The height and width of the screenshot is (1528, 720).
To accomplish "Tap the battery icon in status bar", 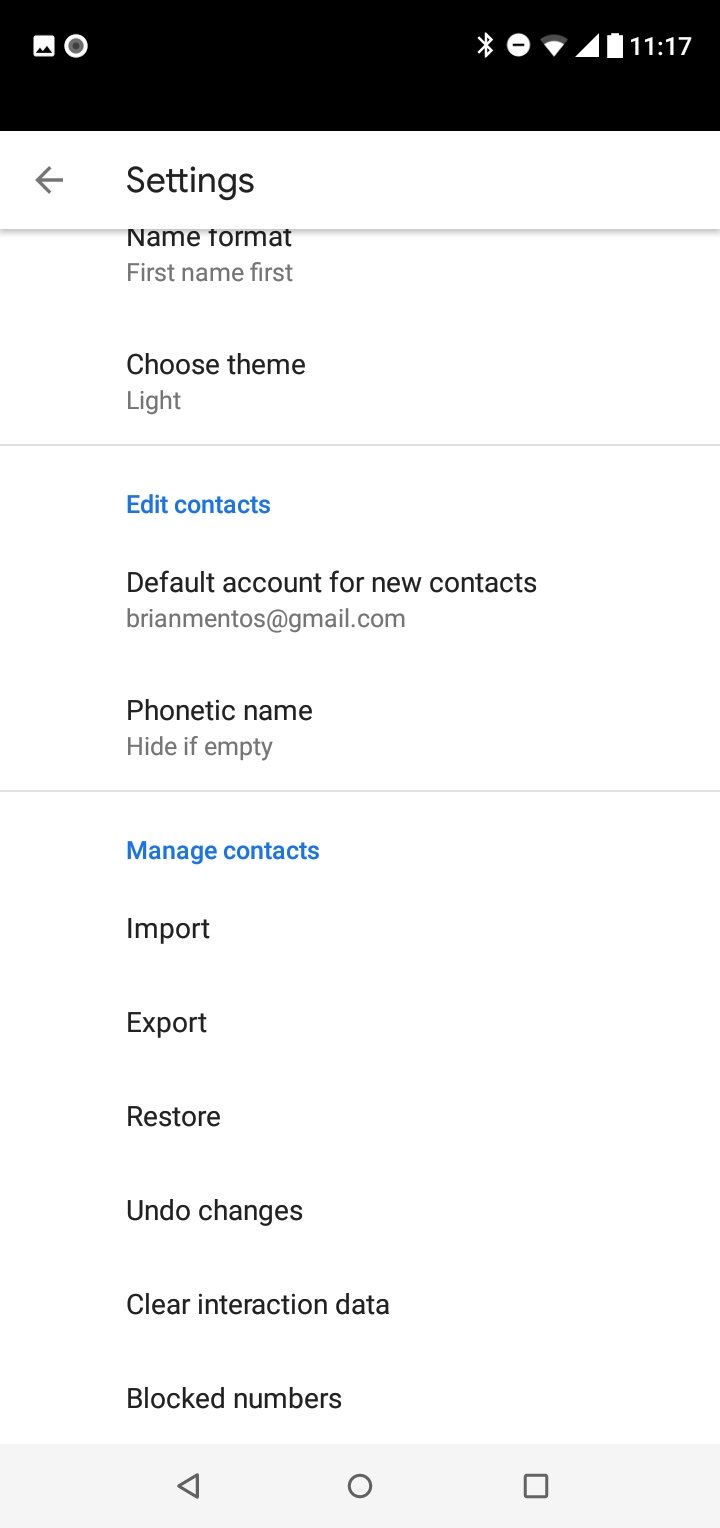I will tap(614, 46).
